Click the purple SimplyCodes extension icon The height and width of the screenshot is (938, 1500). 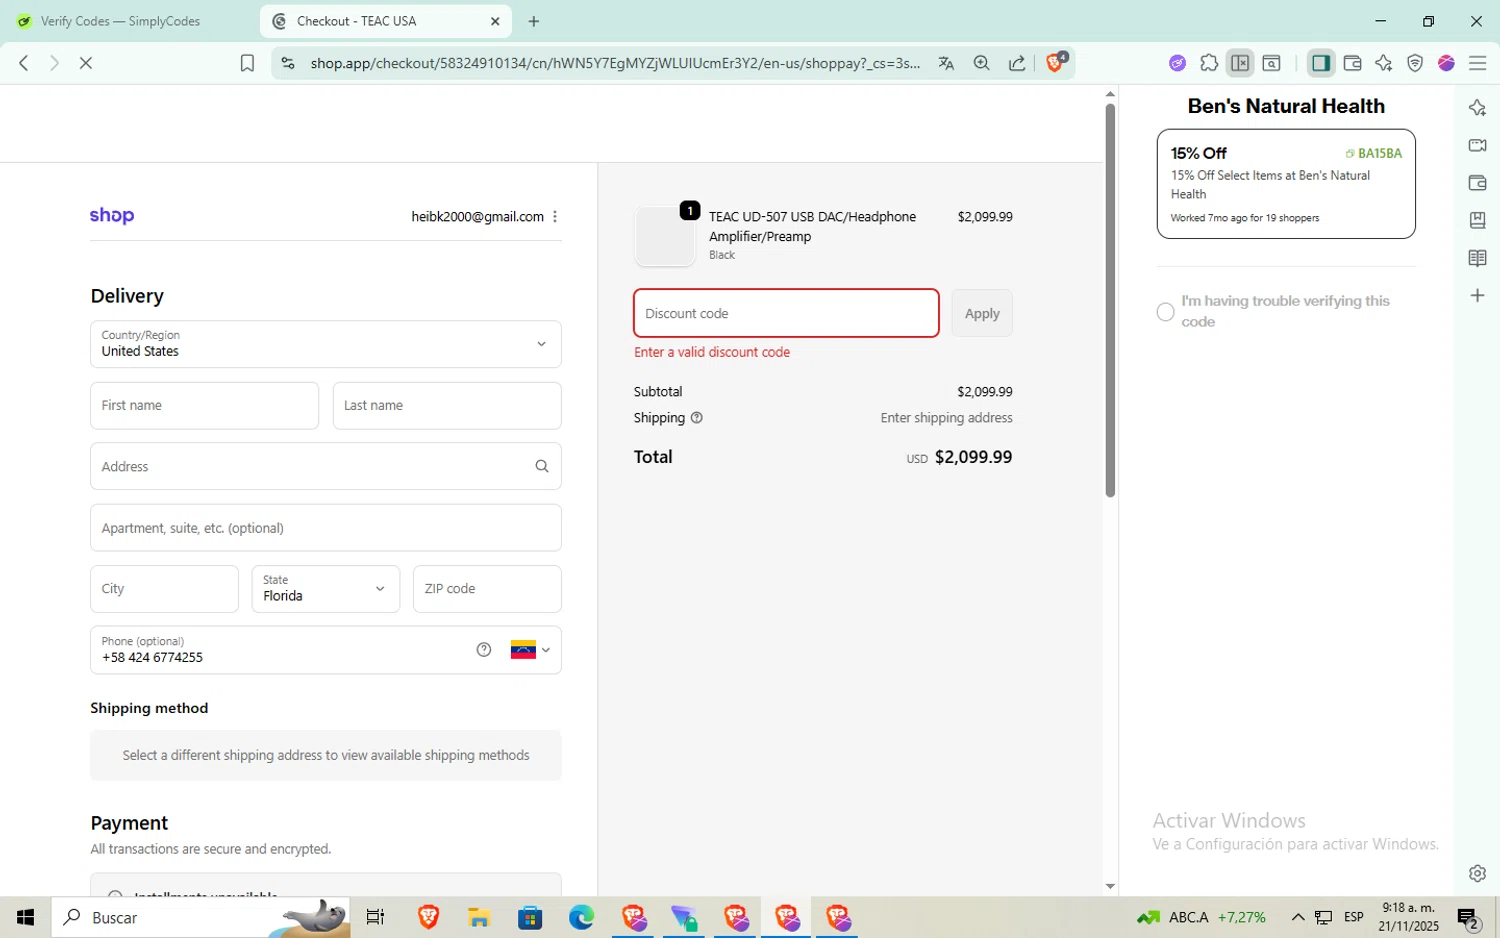(1177, 63)
